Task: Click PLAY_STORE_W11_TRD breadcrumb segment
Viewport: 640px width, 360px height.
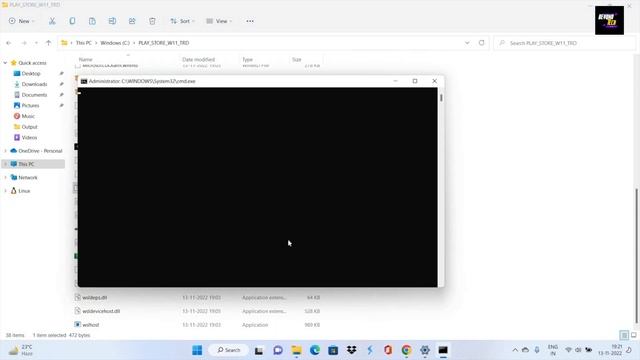Action: (x=164, y=43)
